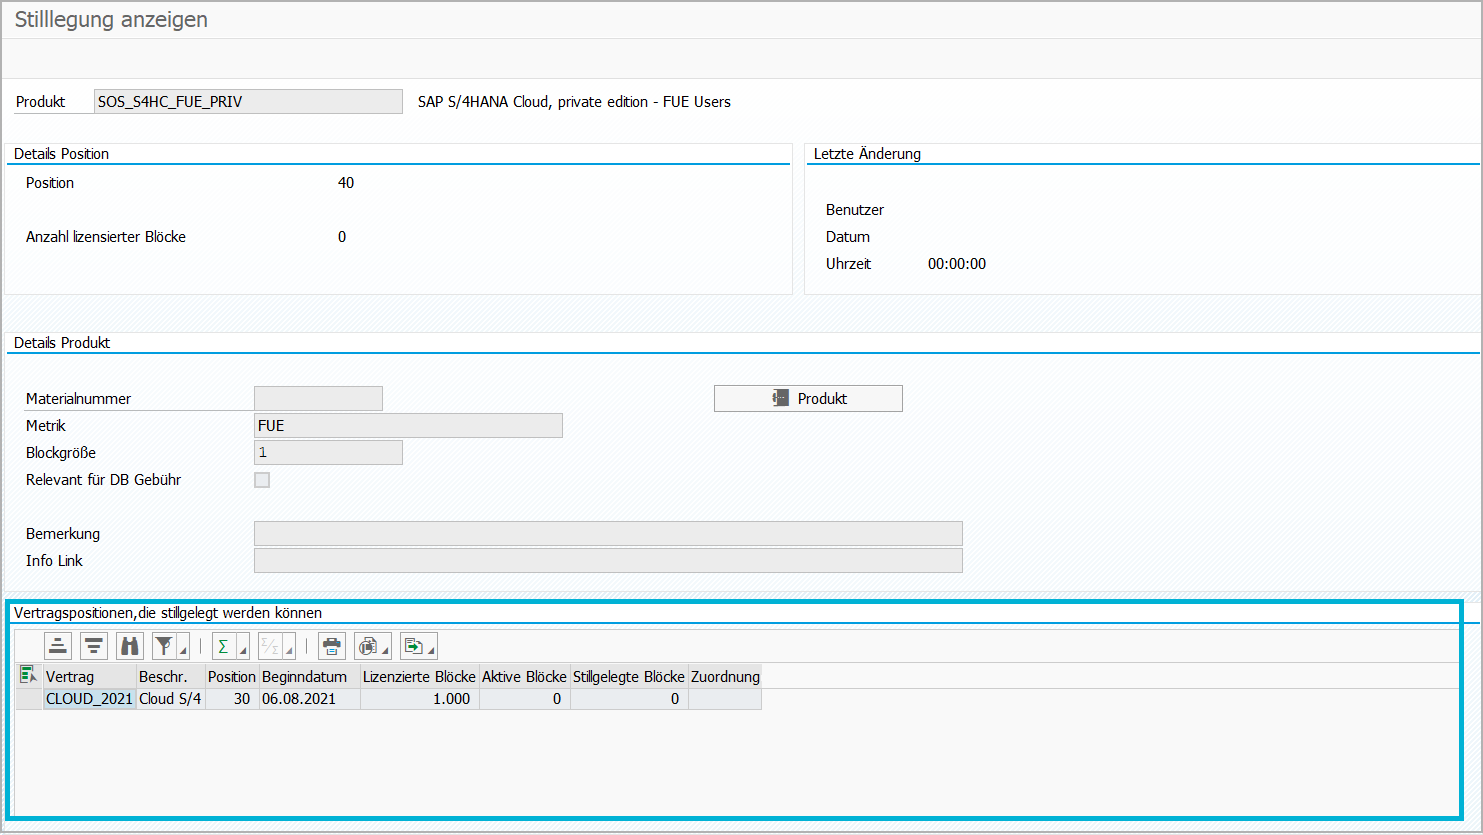Click the select-all icon in table corner
The width and height of the screenshot is (1483, 835).
point(29,676)
